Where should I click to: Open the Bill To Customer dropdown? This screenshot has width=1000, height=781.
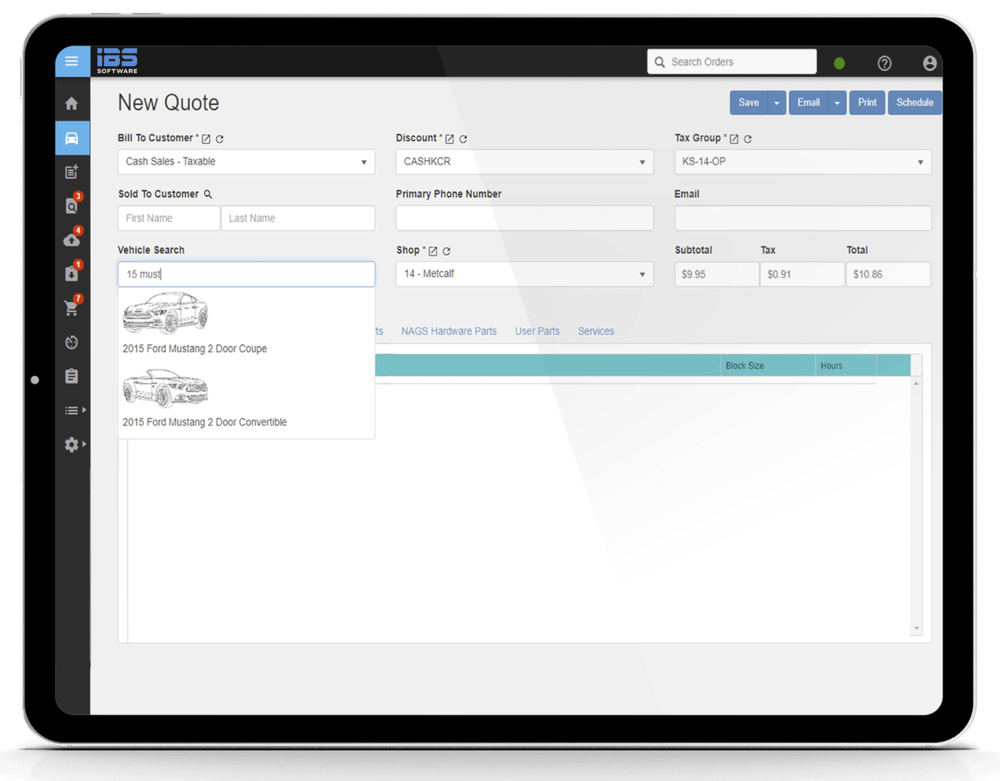[x=246, y=162]
